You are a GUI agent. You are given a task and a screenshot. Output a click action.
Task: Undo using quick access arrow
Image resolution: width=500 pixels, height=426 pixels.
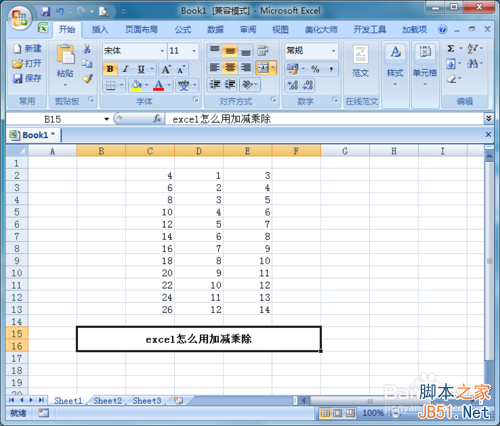click(60, 12)
